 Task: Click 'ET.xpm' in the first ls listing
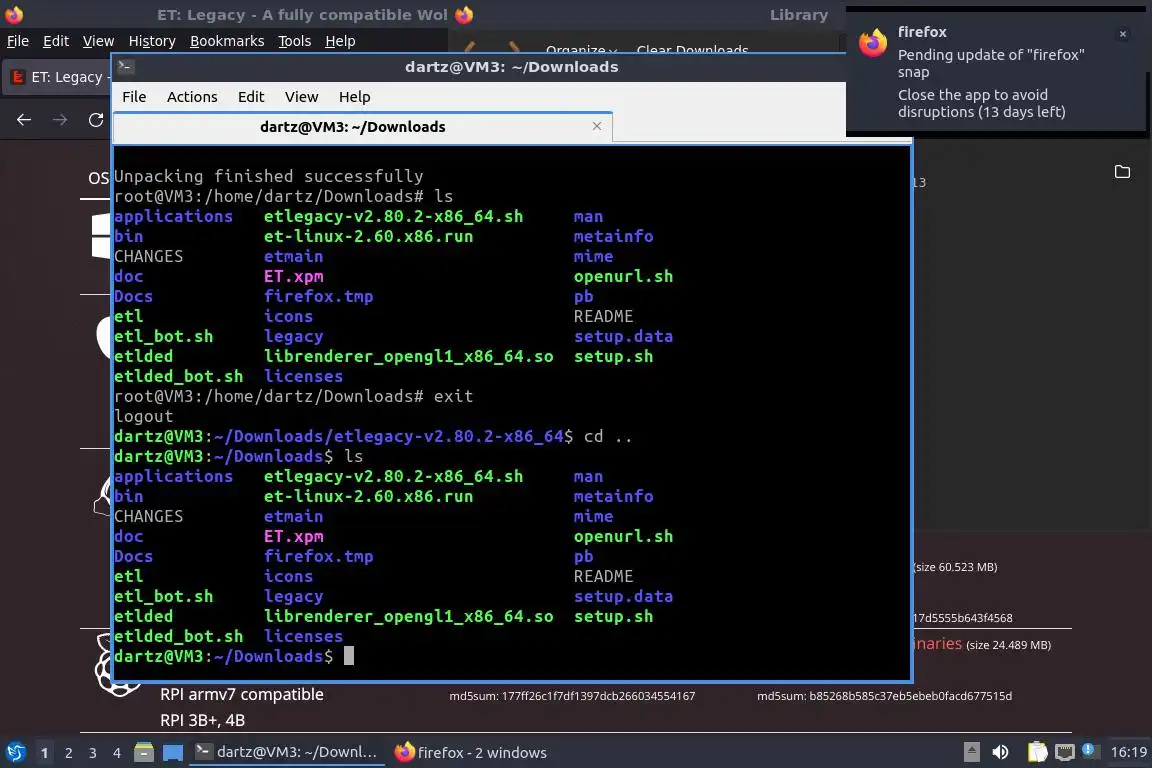(294, 276)
